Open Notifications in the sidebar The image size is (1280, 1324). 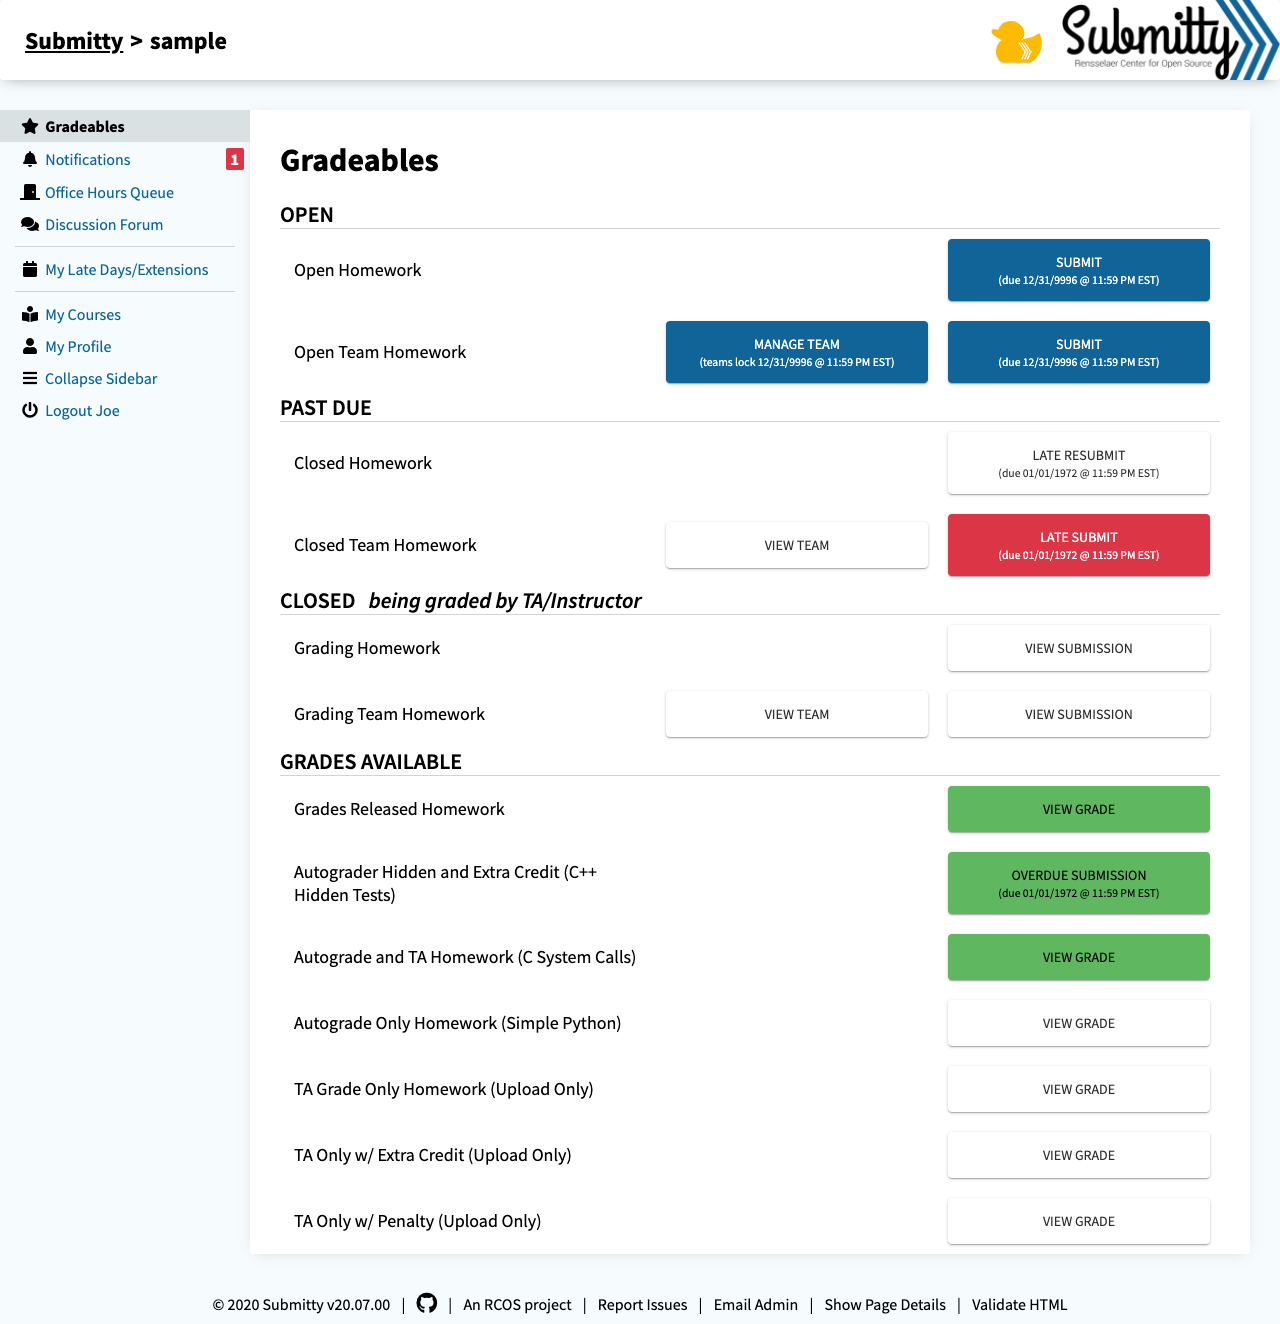coord(88,160)
